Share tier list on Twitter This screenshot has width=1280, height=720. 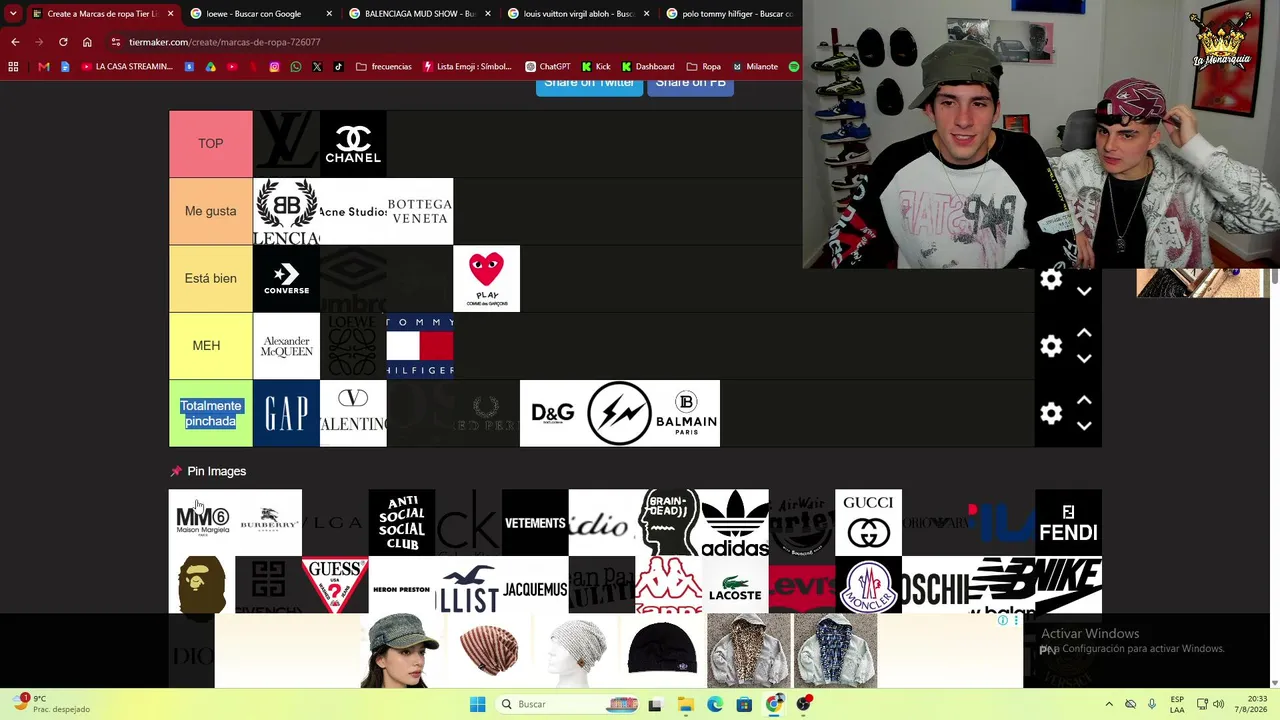tap(589, 85)
